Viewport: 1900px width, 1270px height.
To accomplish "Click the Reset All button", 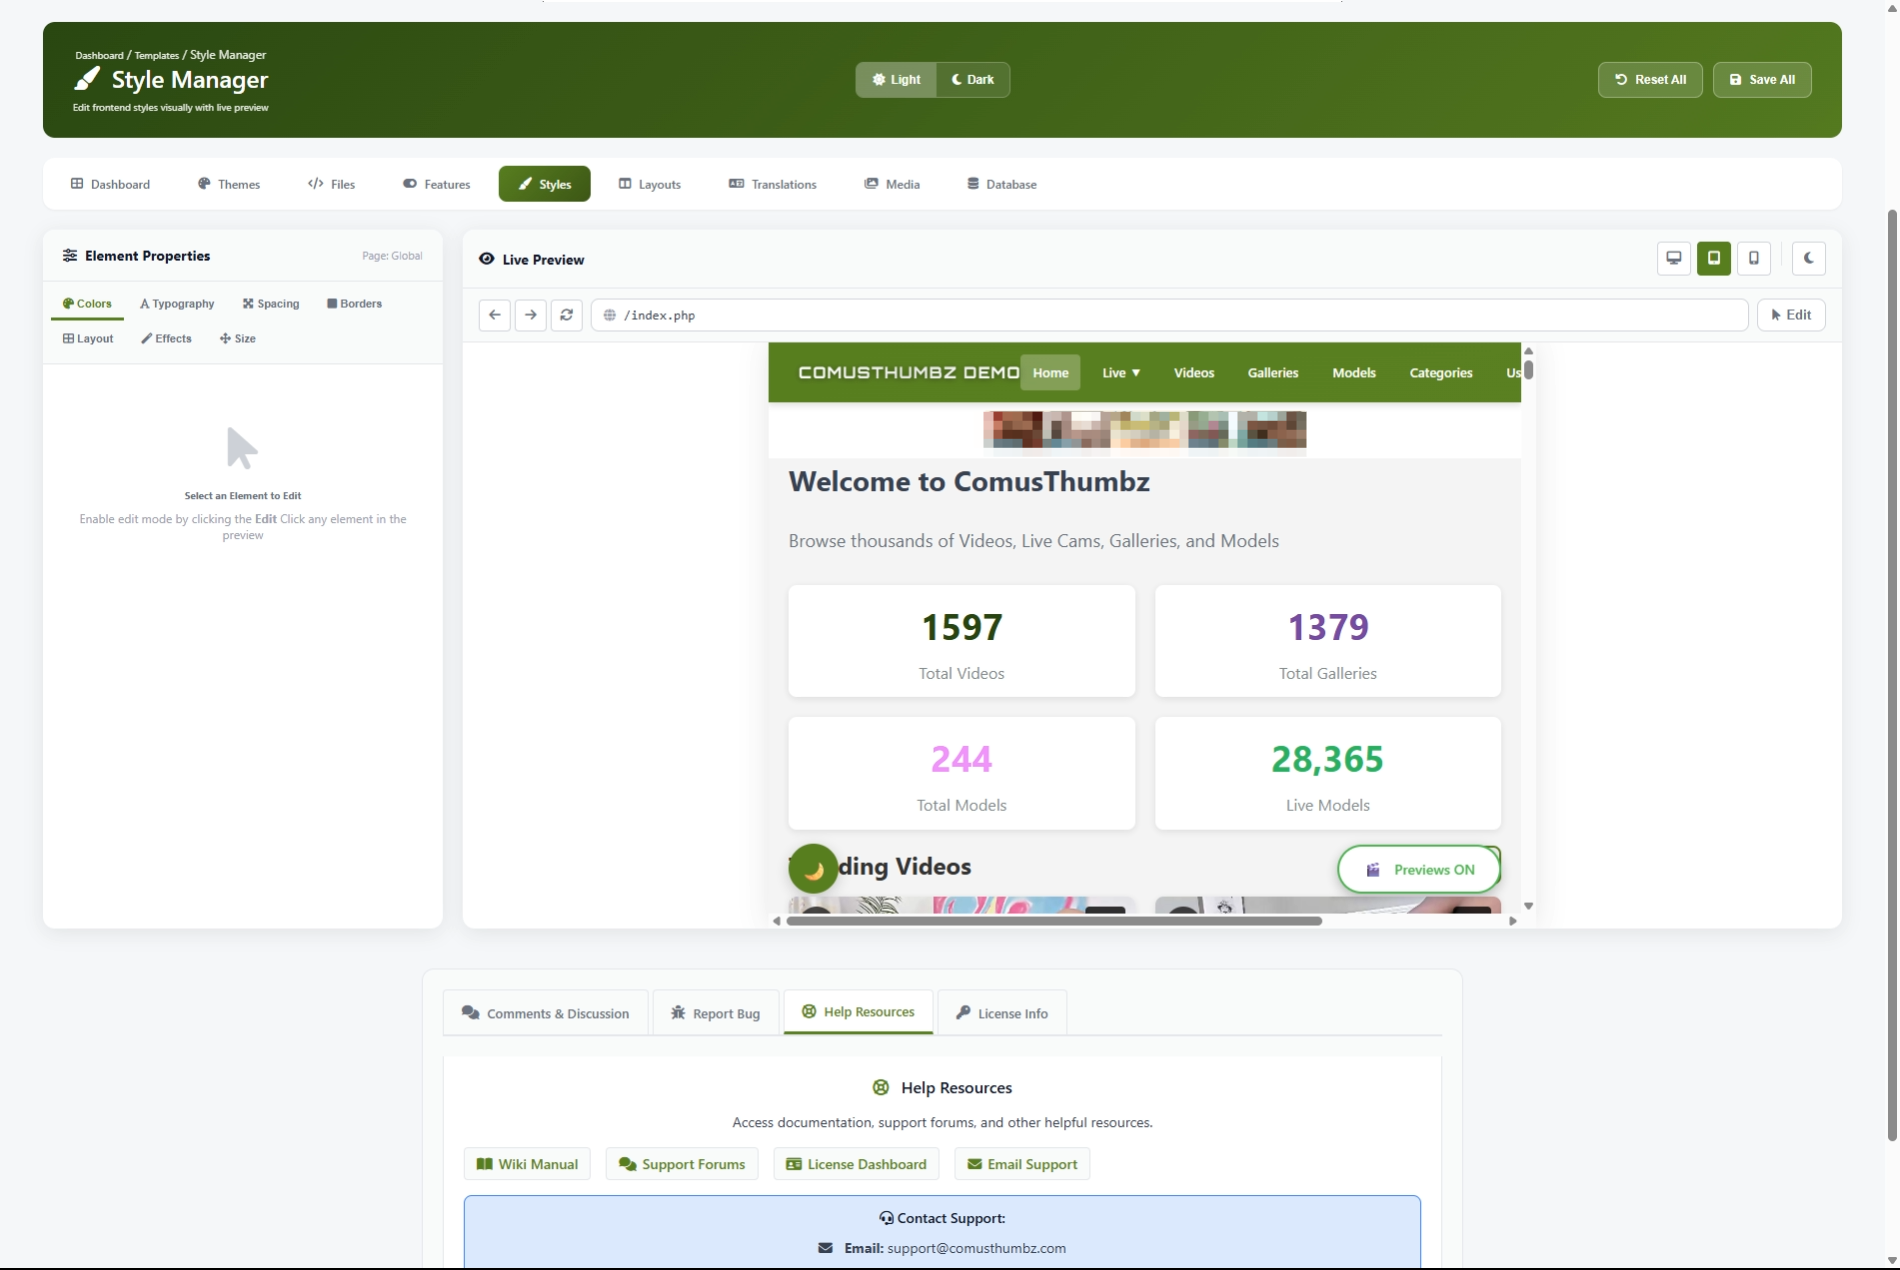I will click(x=1650, y=80).
